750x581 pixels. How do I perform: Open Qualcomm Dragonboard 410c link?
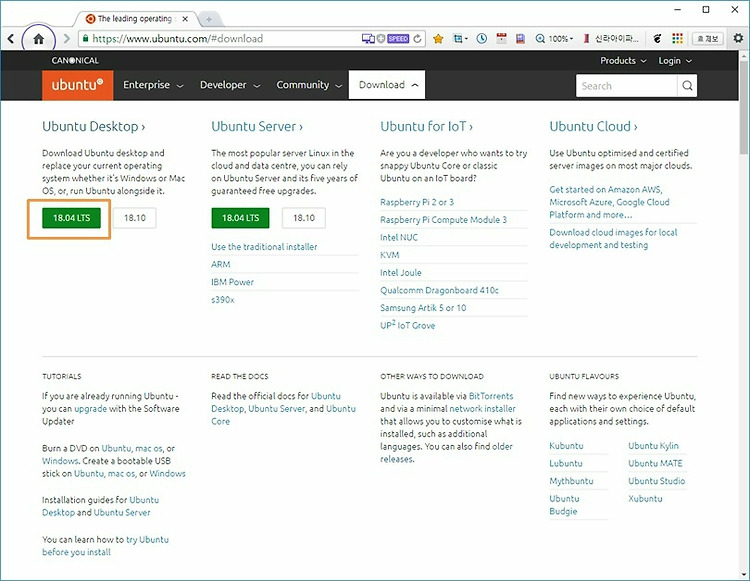pos(439,291)
